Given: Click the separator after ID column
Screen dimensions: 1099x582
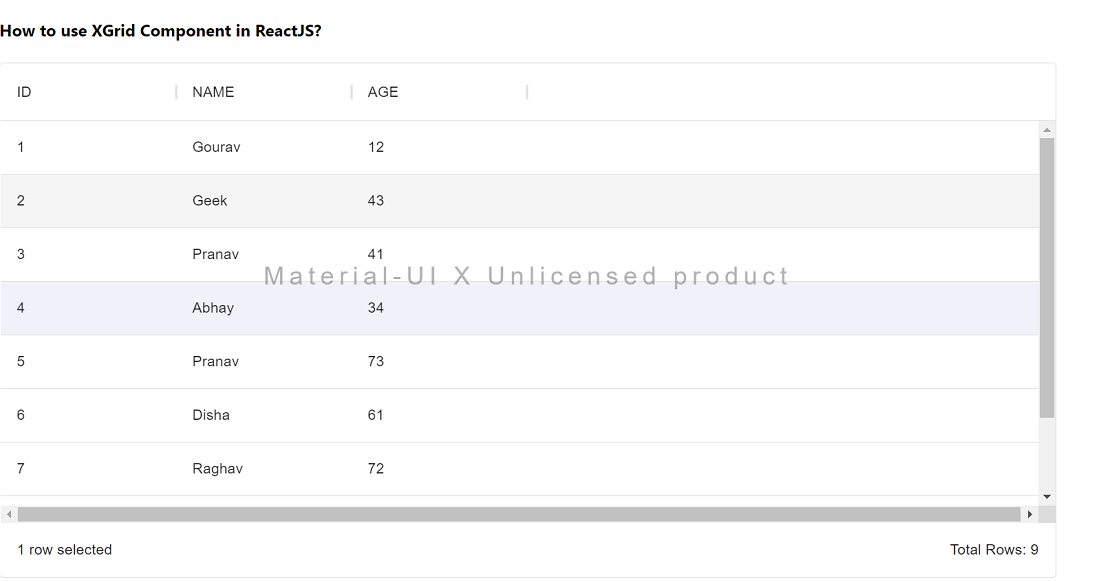Looking at the screenshot, I should click(176, 92).
